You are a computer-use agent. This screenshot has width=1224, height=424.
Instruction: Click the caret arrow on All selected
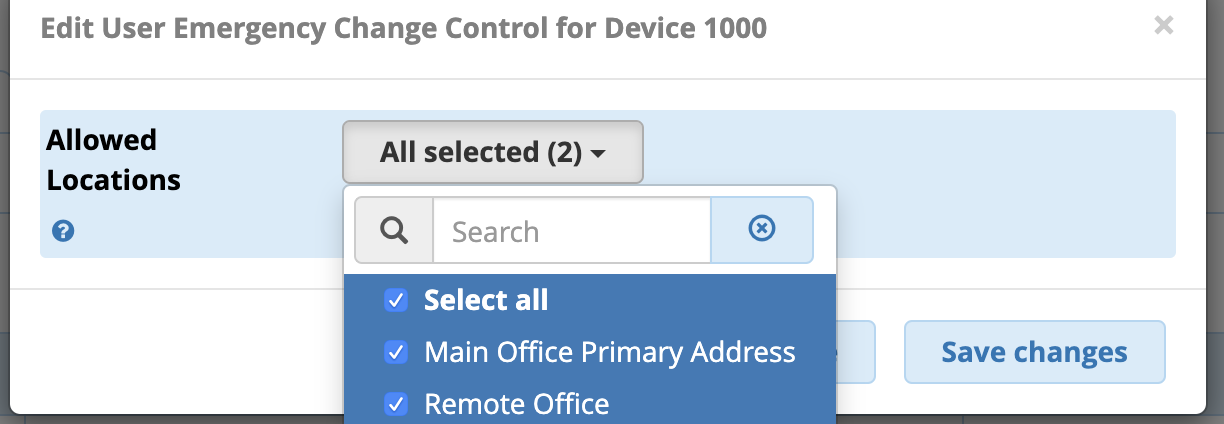pyautogui.click(x=598, y=154)
